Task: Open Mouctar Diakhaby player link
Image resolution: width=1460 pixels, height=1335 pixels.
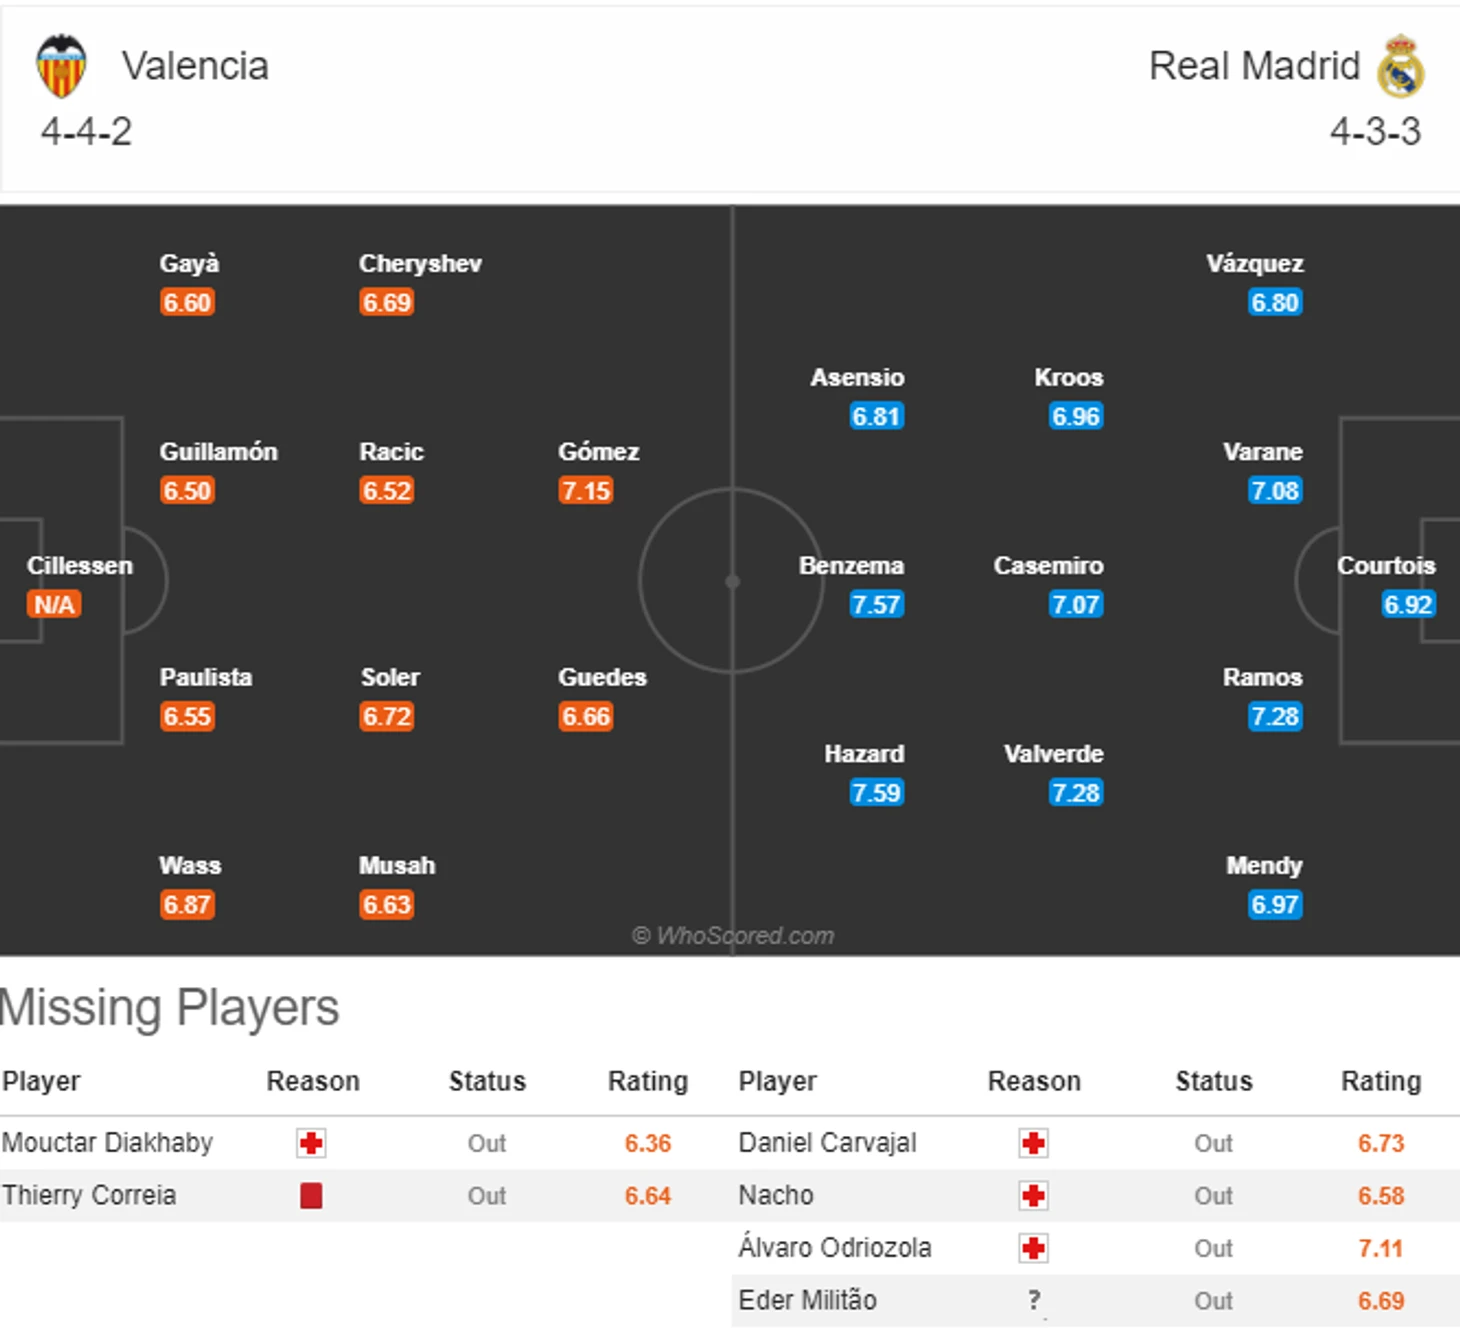Action: 107,1143
